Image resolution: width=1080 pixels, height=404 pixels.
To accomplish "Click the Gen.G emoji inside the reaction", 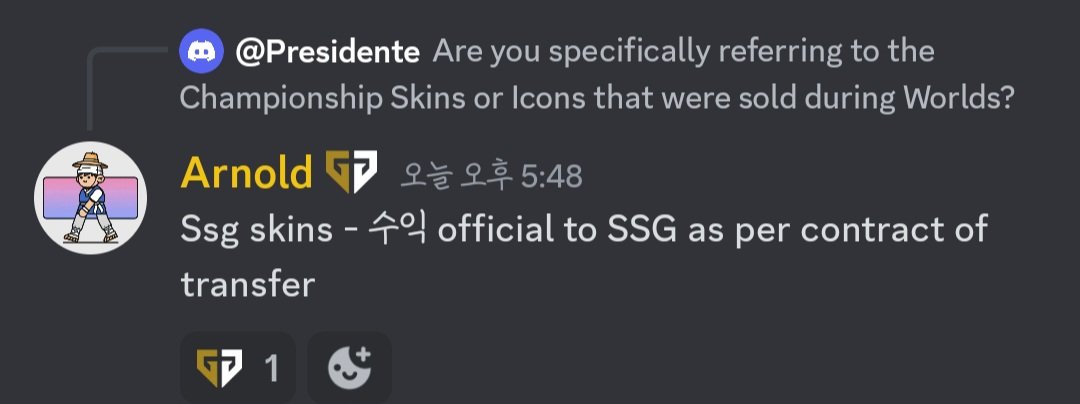I will (219, 369).
